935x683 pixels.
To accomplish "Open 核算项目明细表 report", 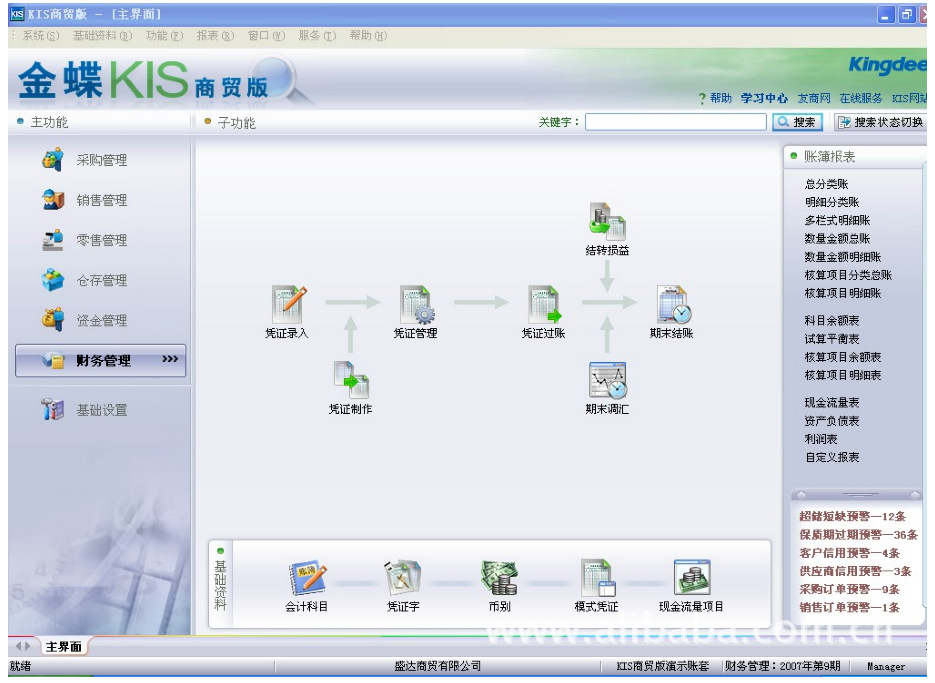I will point(842,375).
